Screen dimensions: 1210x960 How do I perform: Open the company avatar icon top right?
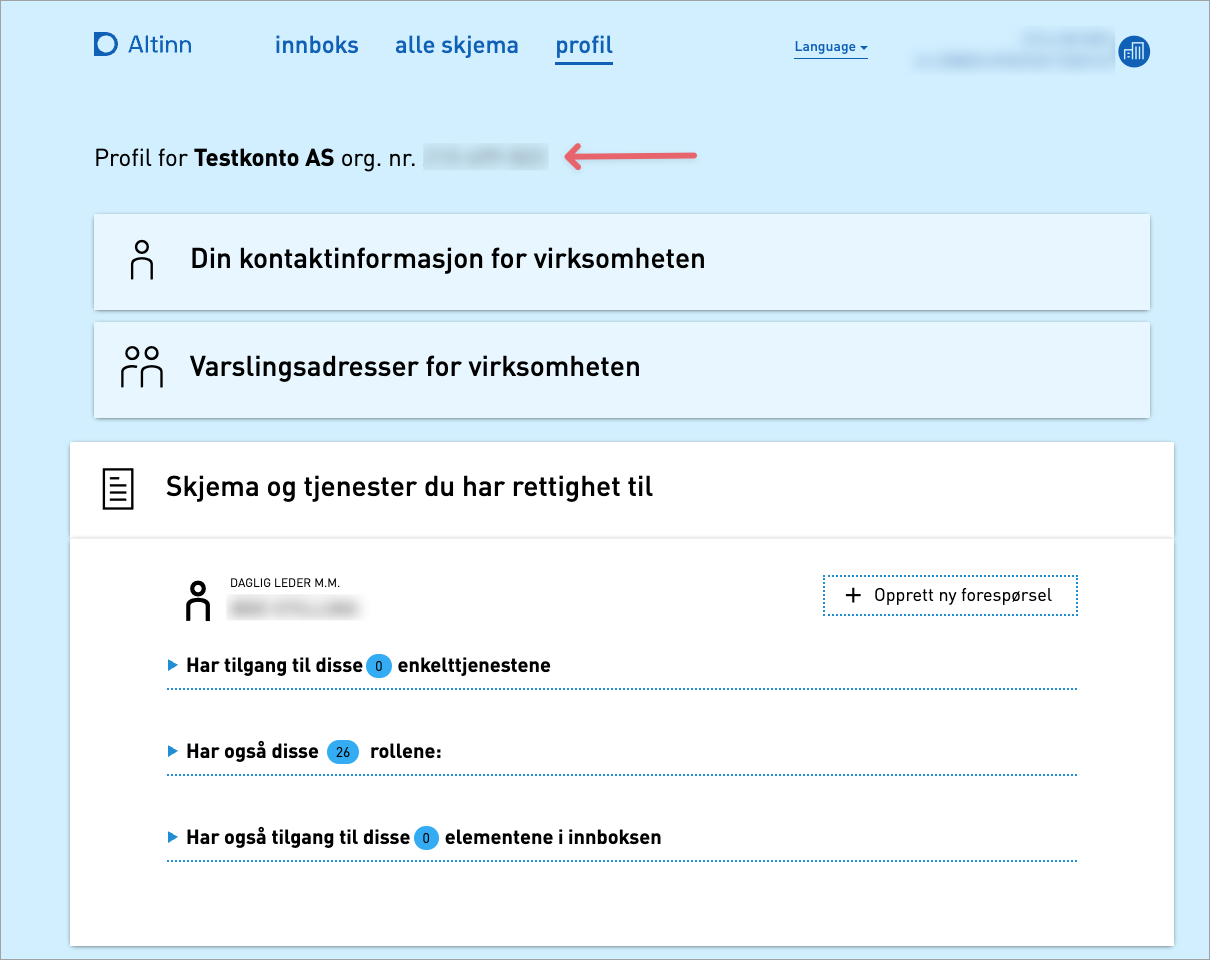[1135, 52]
